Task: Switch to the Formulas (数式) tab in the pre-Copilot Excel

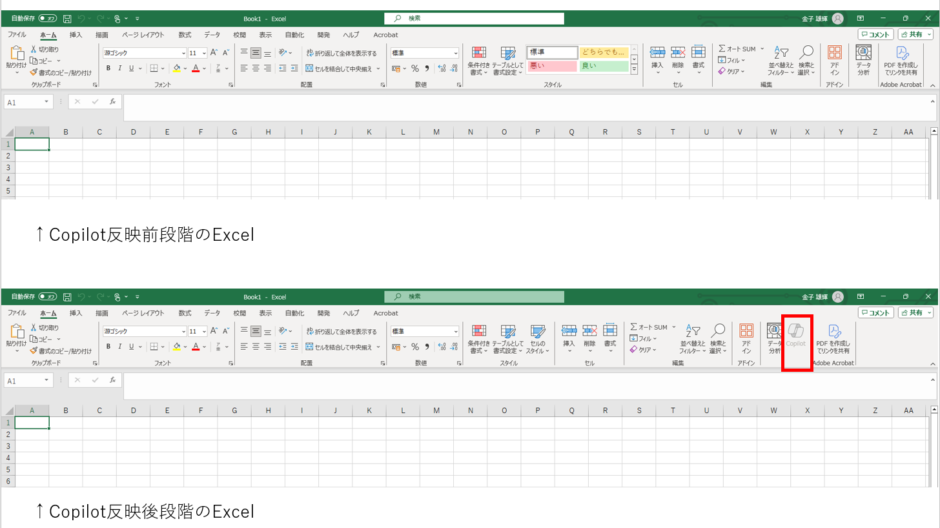Action: [x=185, y=35]
